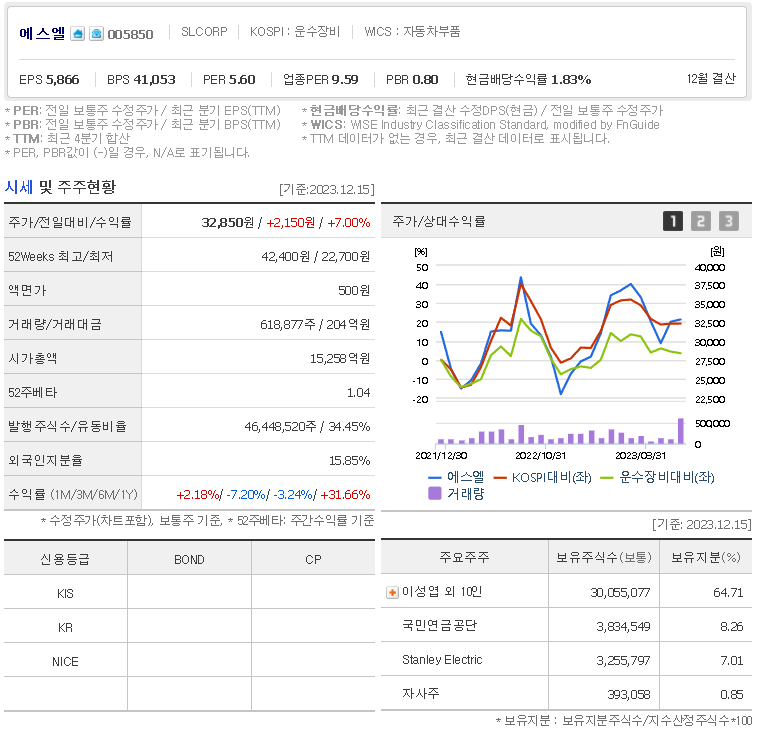The image size is (763, 734).
Task: Select the 업종PER 9.59 value
Action: 321,79
